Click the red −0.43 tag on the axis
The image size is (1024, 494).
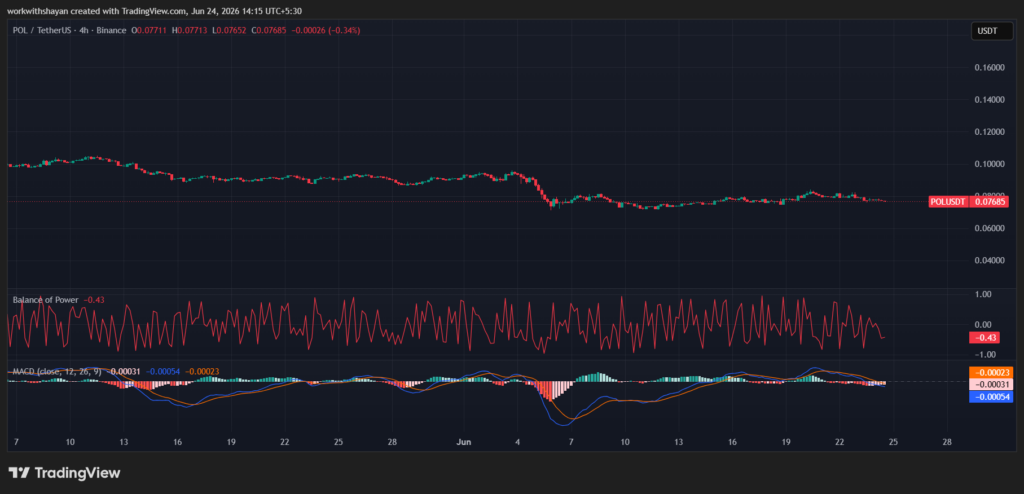[x=985, y=338]
